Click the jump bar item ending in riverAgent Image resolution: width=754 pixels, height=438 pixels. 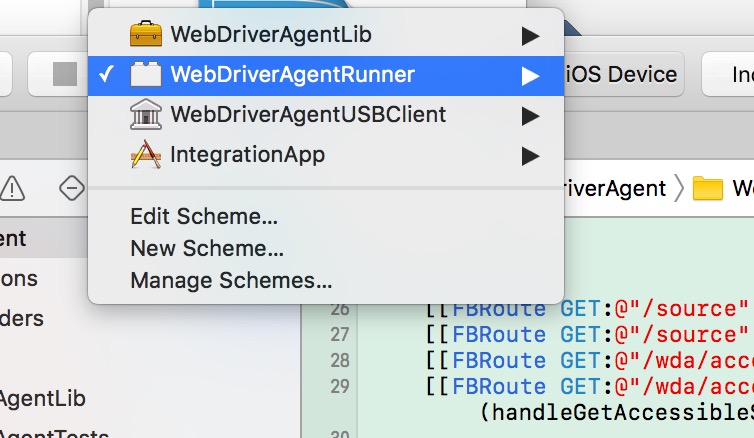coord(615,188)
